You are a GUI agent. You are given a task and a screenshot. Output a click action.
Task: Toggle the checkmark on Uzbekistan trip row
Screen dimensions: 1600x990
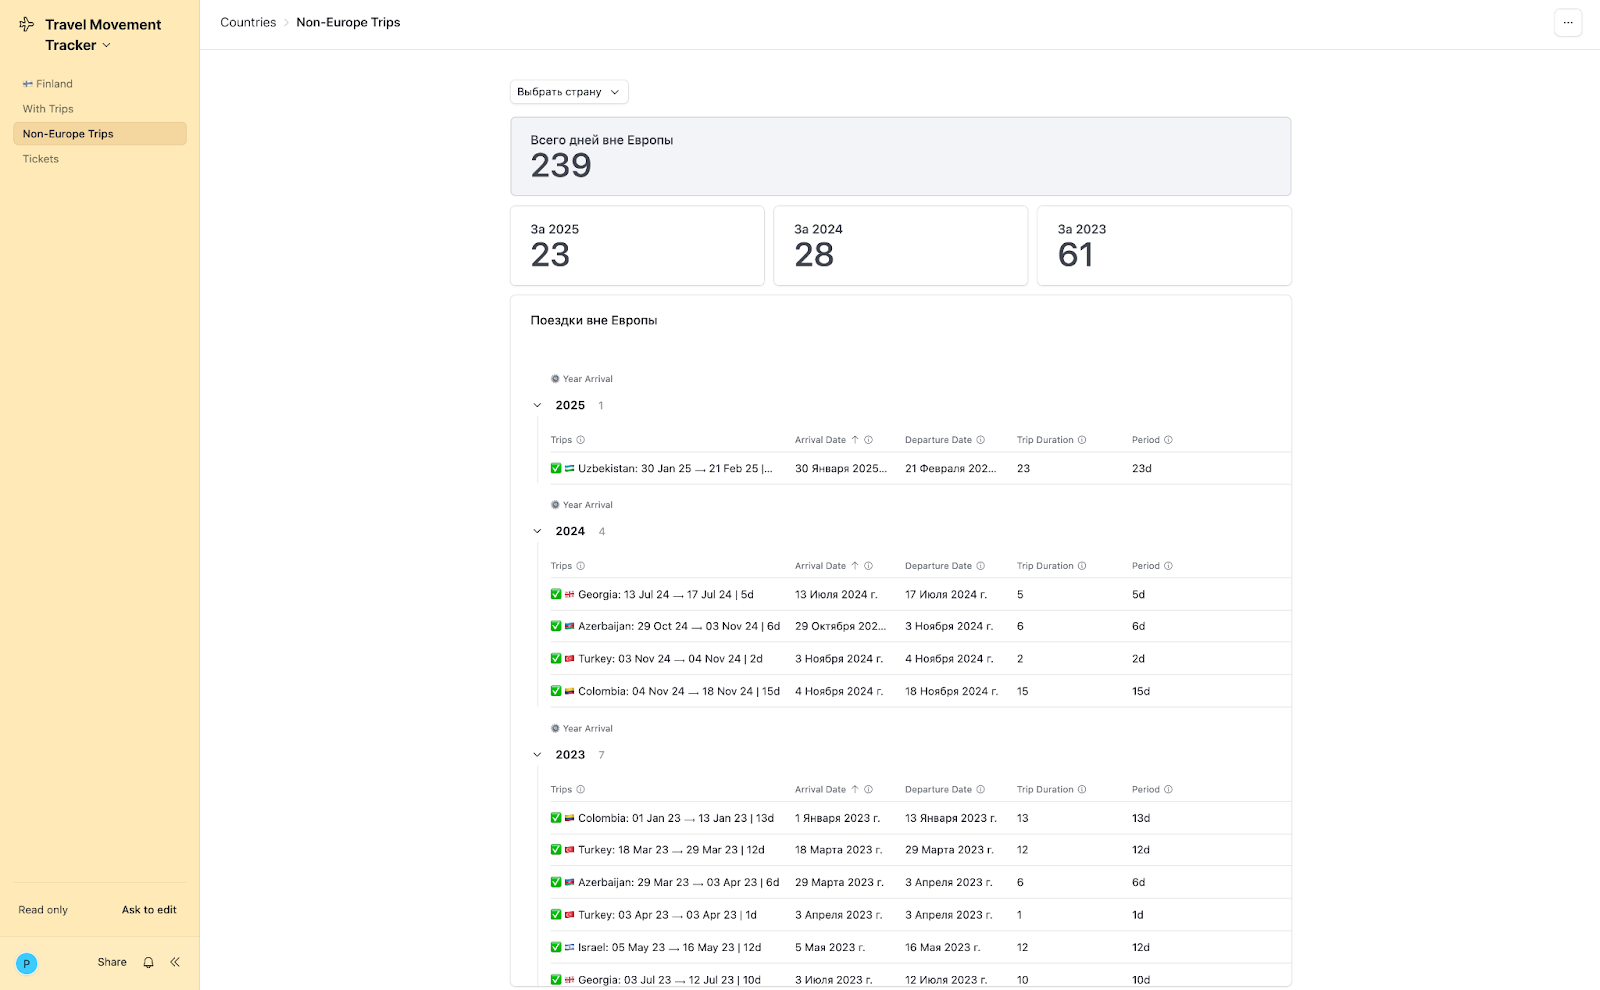556,468
